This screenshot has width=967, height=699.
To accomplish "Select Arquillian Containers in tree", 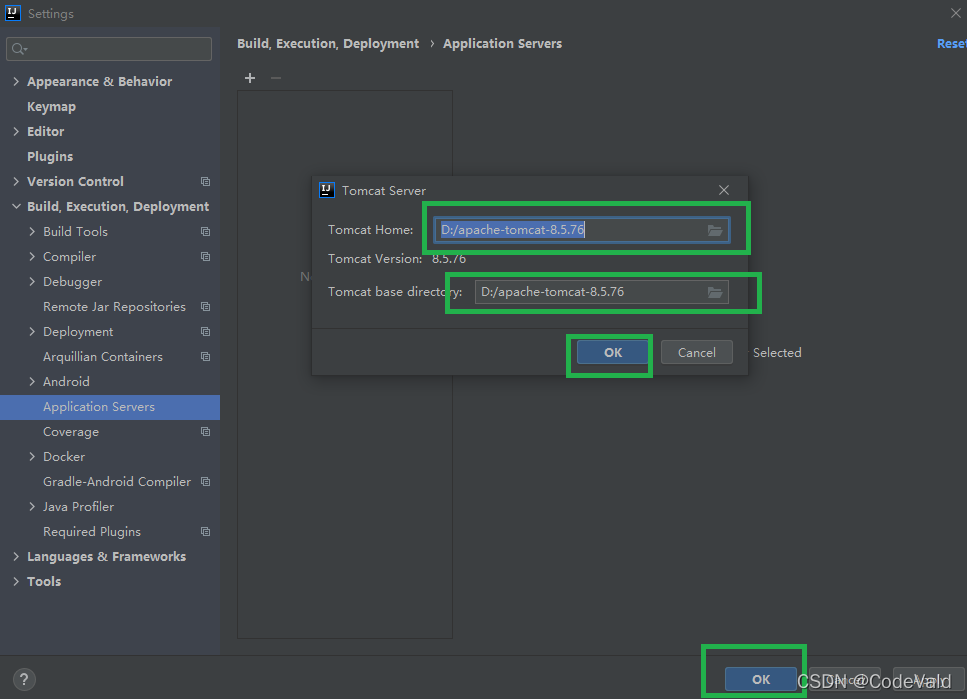I will pos(103,357).
